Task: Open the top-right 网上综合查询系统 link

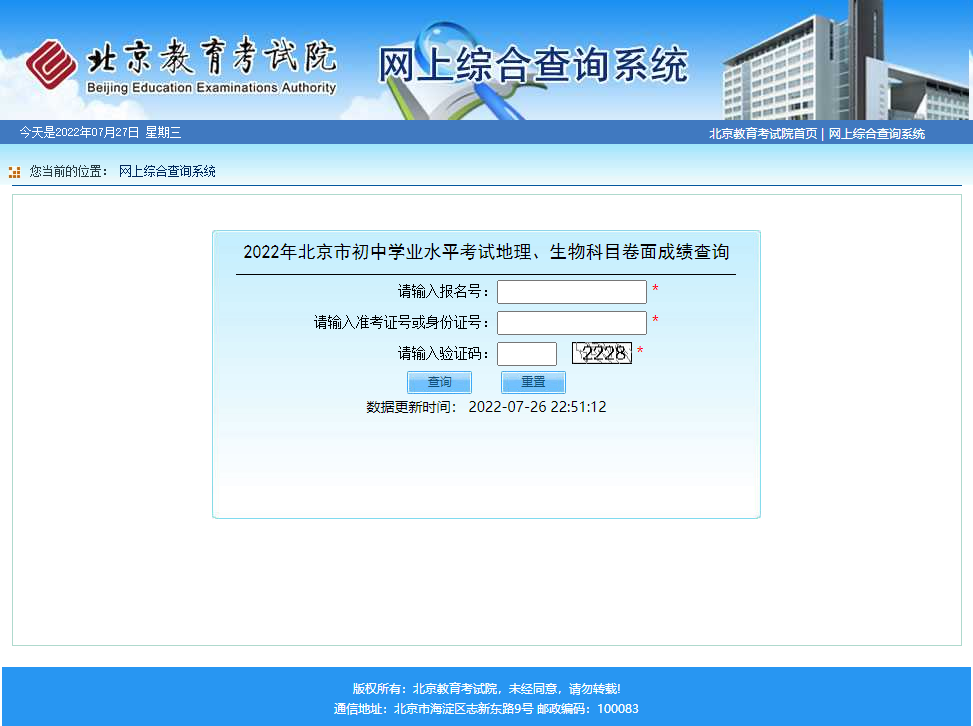Action: 877,134
